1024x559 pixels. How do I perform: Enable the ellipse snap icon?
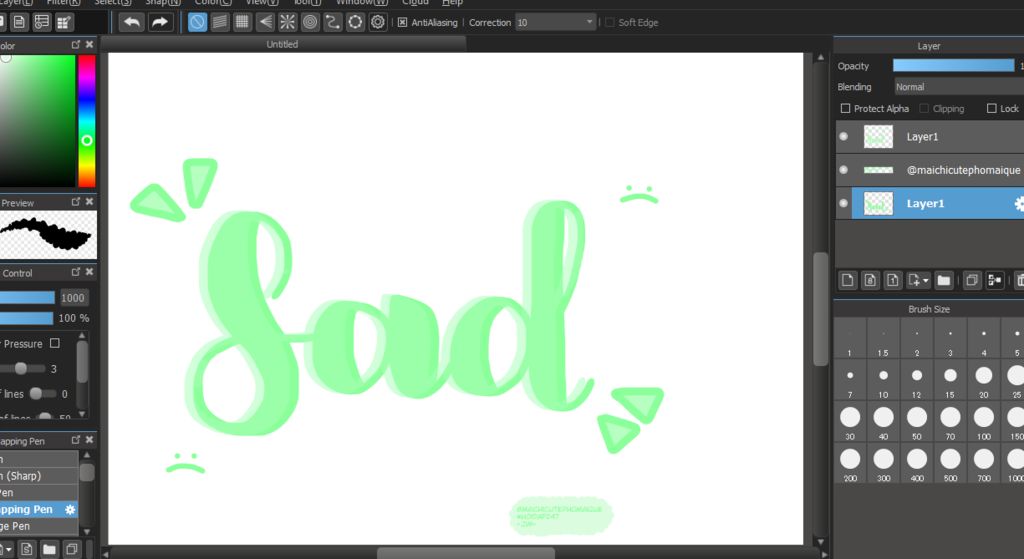355,22
